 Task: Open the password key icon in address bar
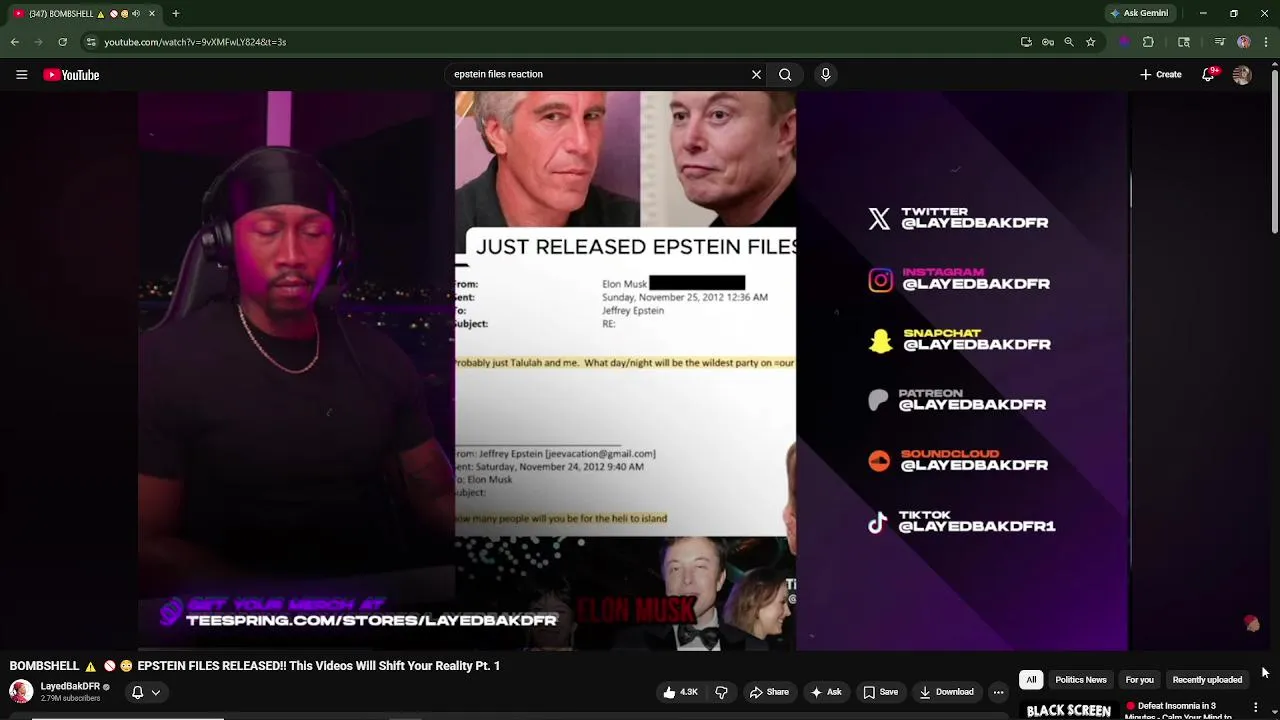pos(1048,42)
